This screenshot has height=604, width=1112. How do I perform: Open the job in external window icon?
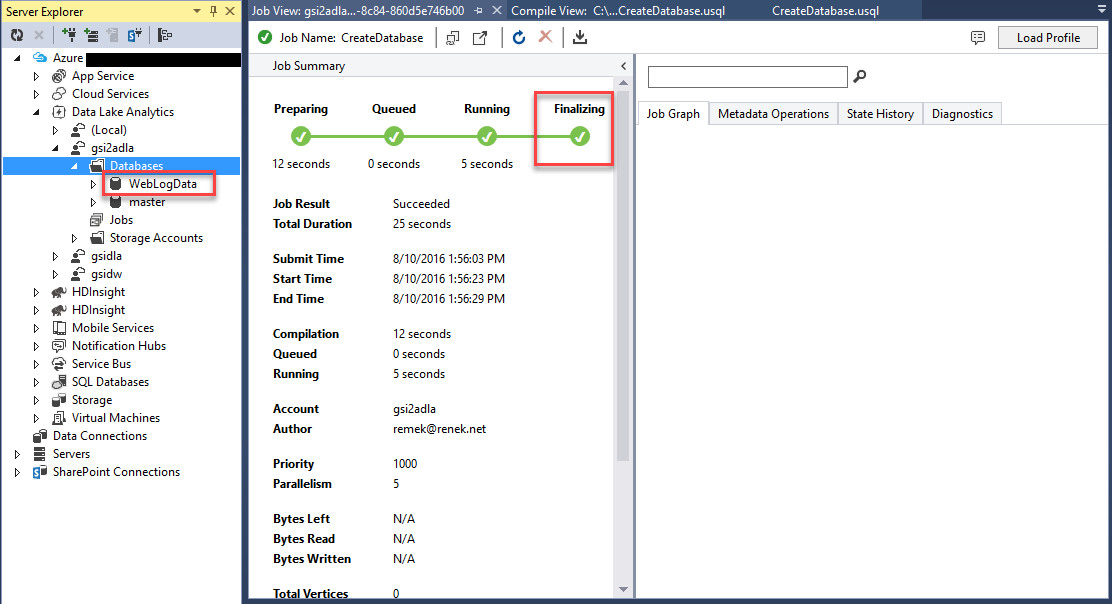coord(480,38)
